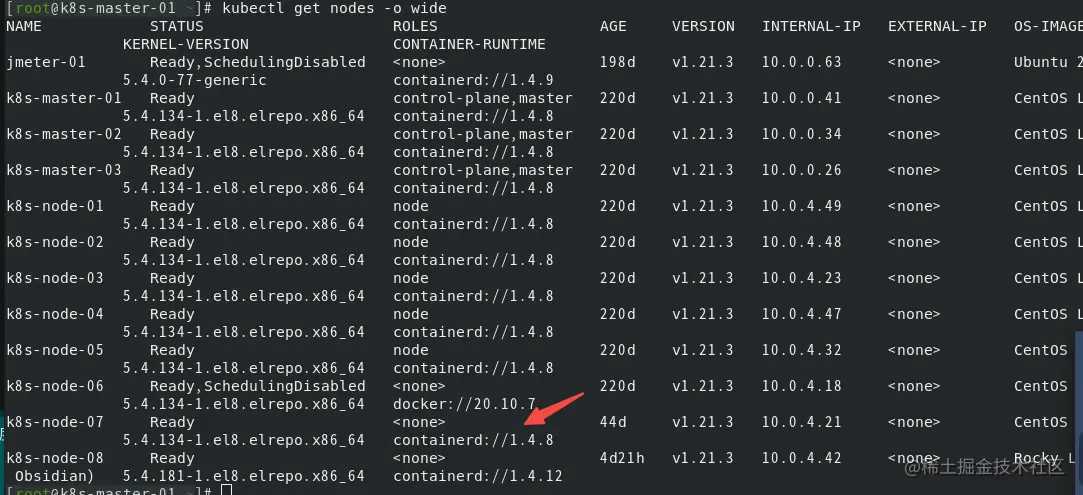Click the internal IP 10.0.4.42

tap(802, 458)
